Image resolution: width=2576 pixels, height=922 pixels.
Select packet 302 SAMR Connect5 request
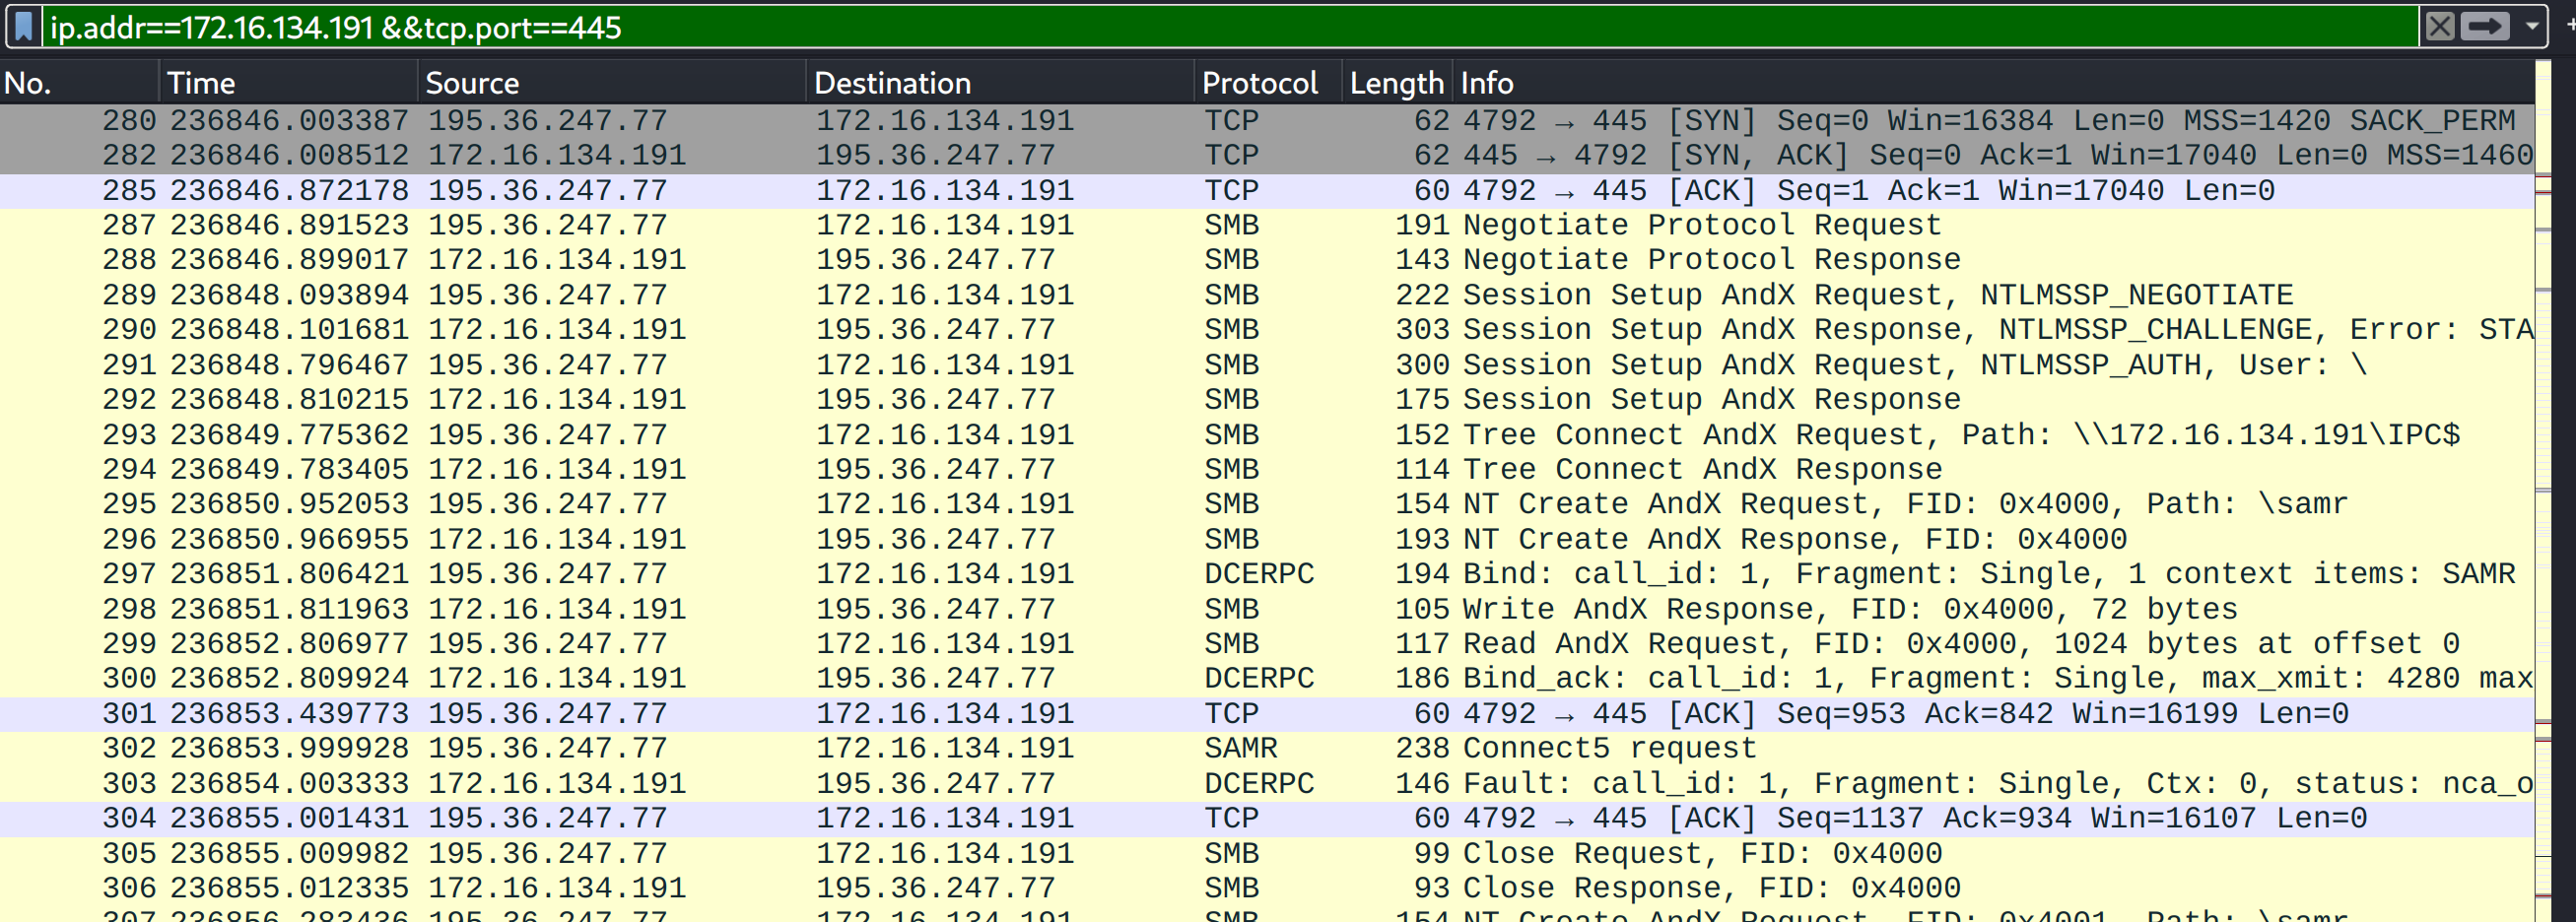(1267, 749)
